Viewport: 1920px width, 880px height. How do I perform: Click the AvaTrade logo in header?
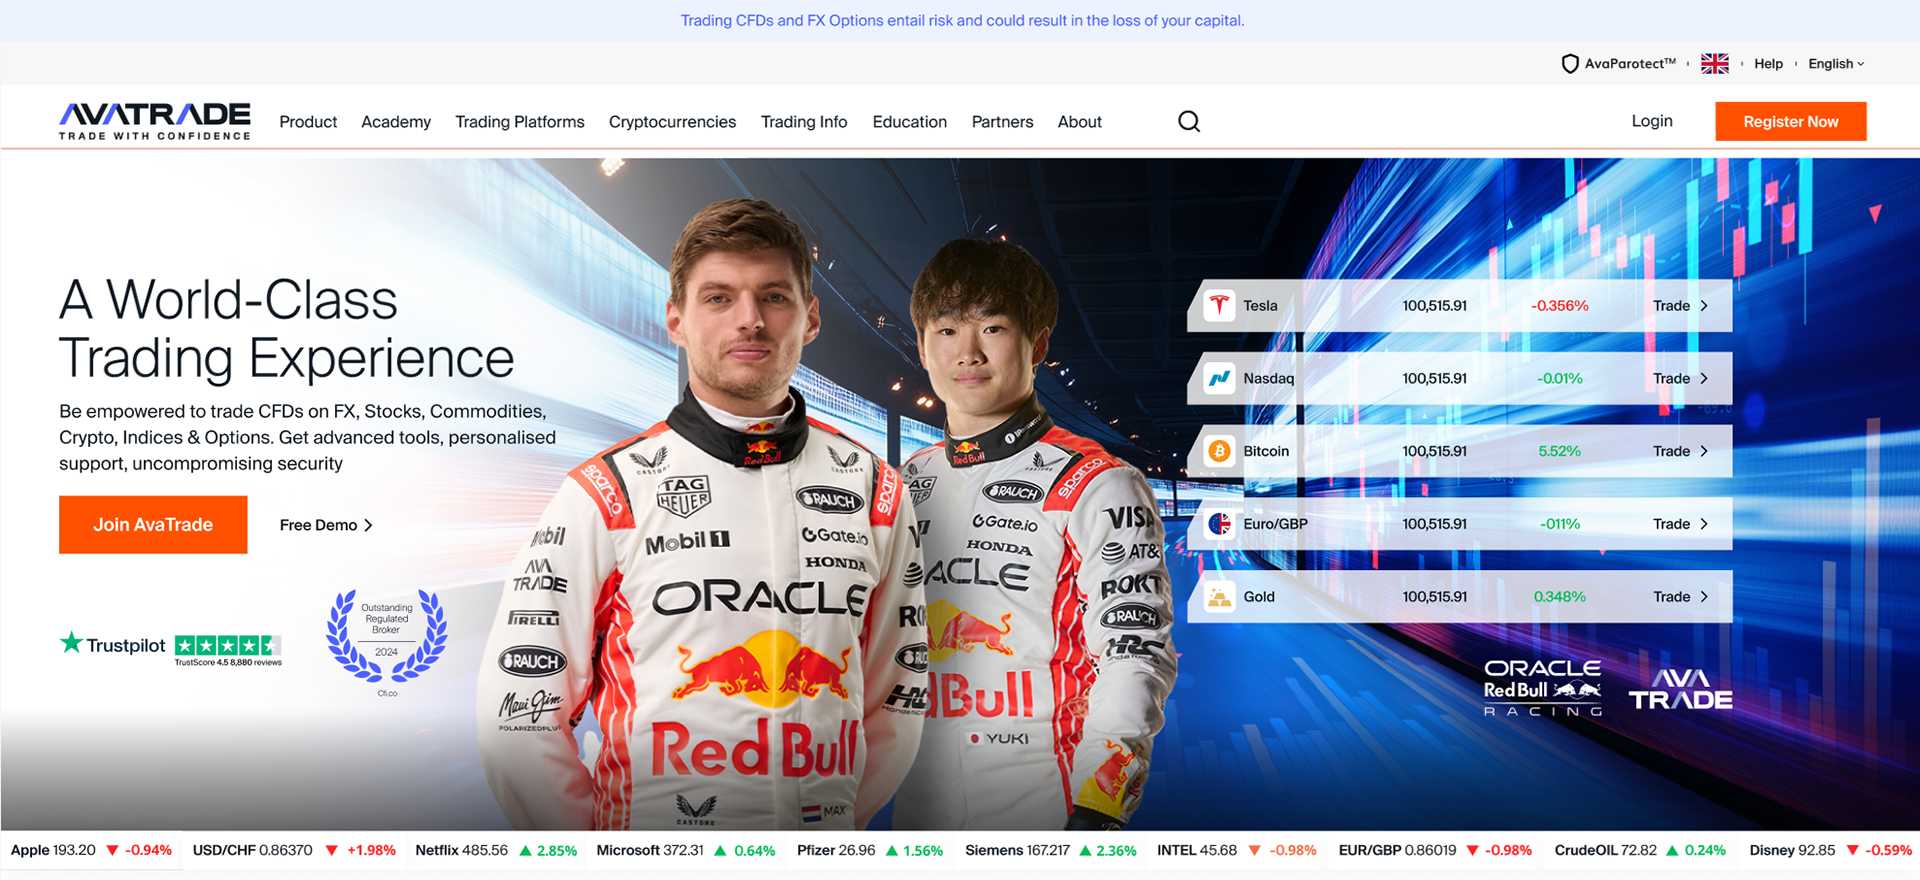(x=154, y=121)
